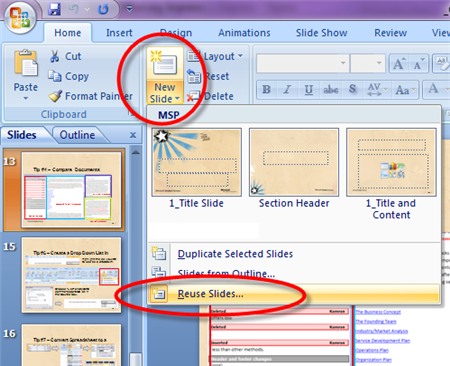Toggle Italic formatting

coord(287,89)
